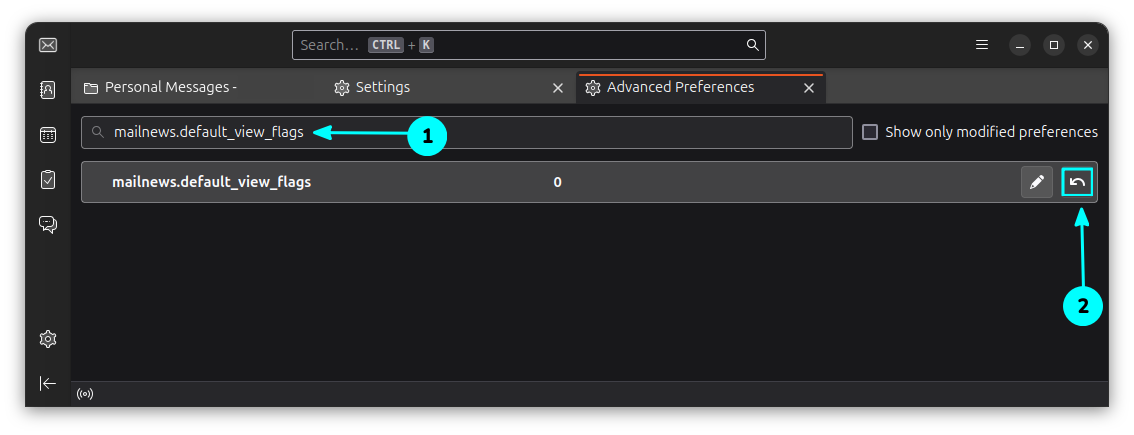Edit the mailnews.default_view_flags preference
The width and height of the screenshot is (1134, 435).
(x=1037, y=182)
